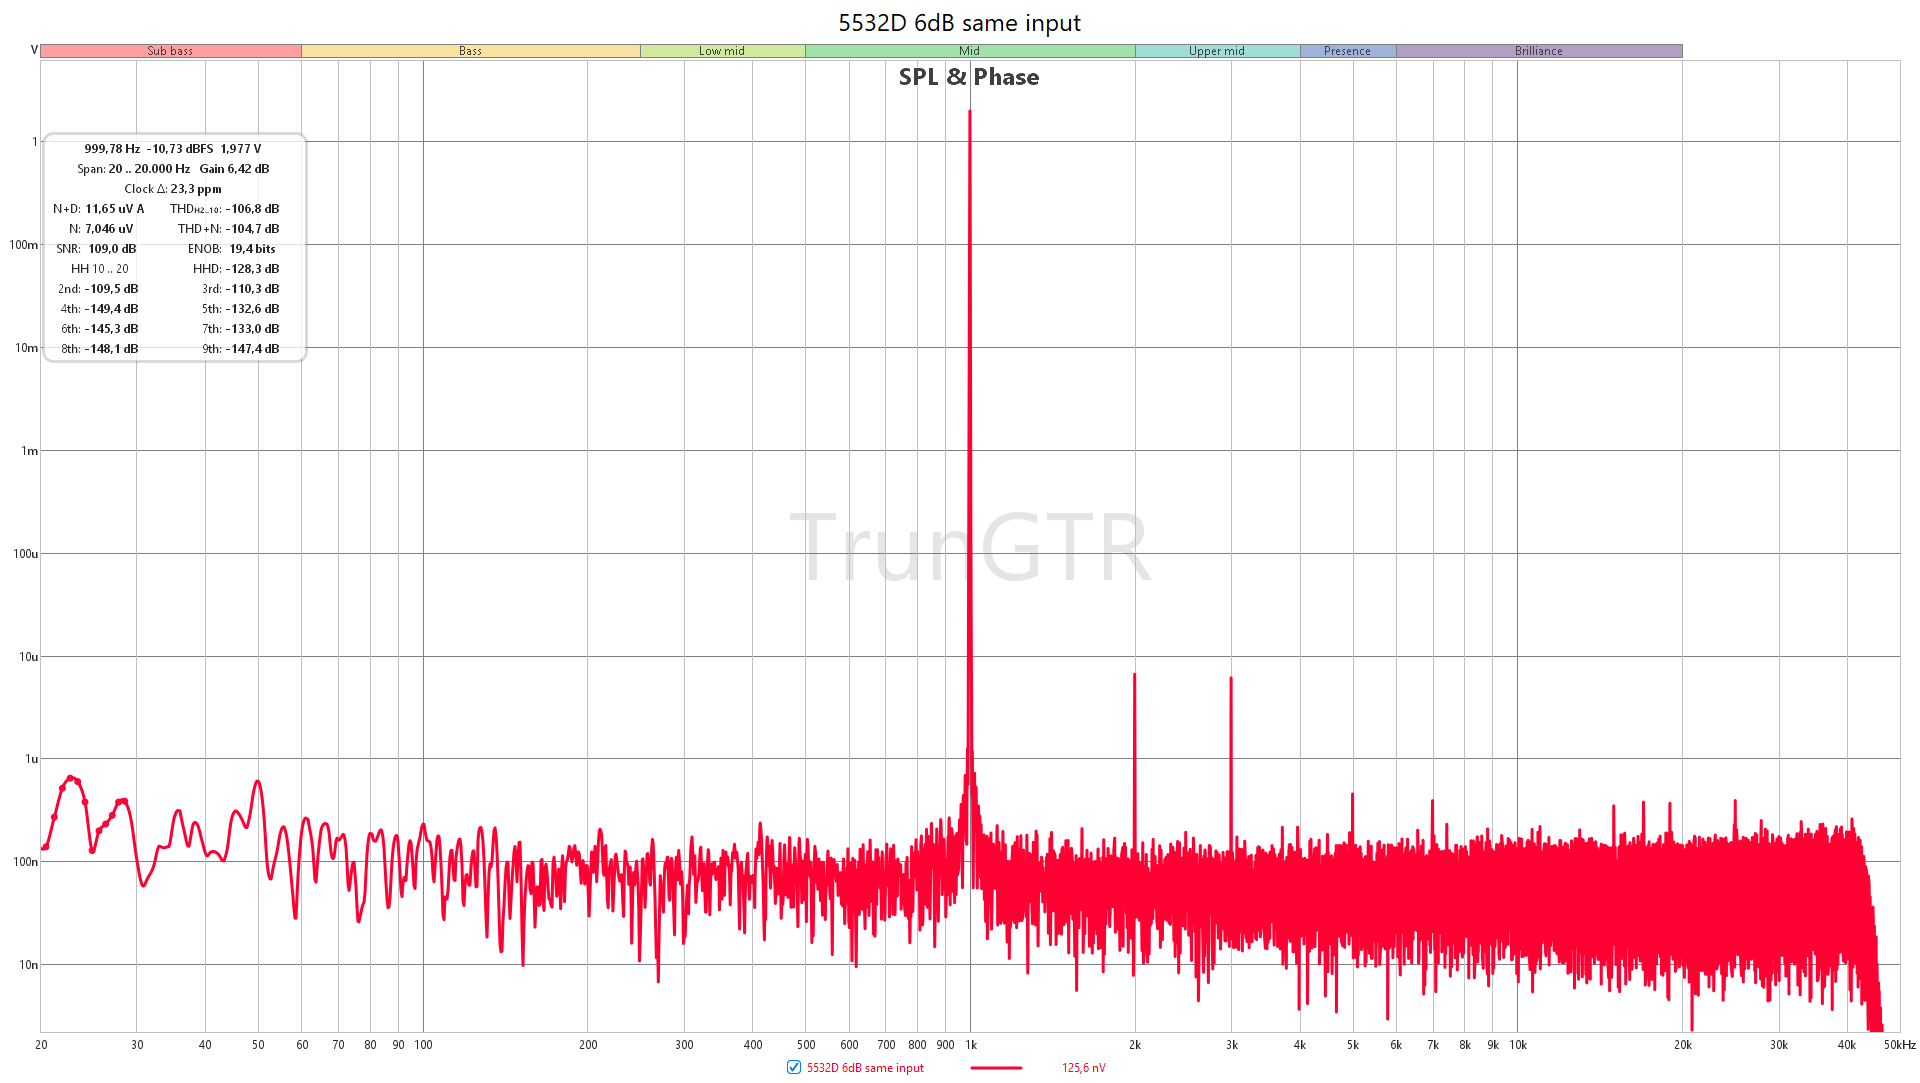Click the SPL & Phase graph title

pos(968,77)
